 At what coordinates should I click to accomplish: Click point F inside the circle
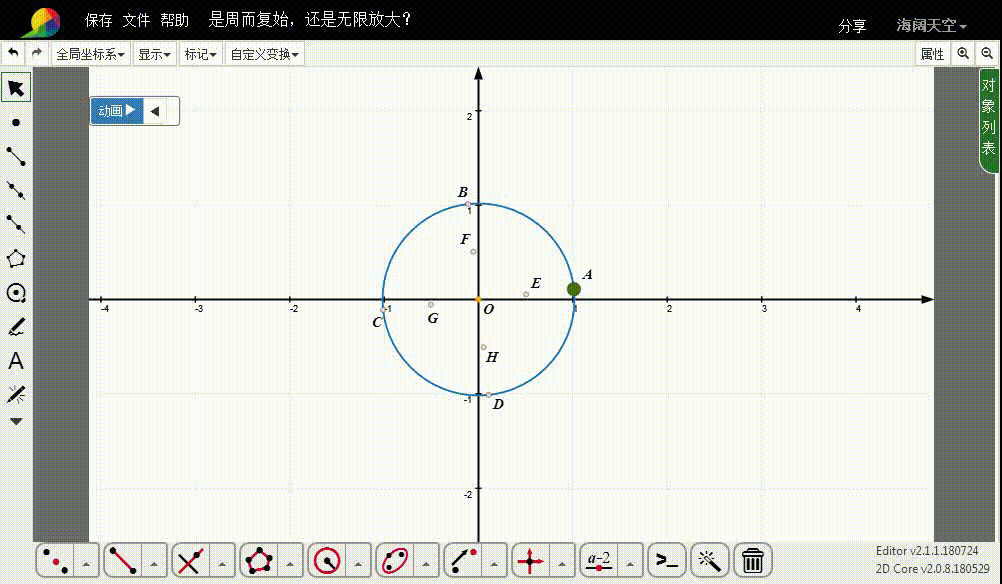click(473, 252)
